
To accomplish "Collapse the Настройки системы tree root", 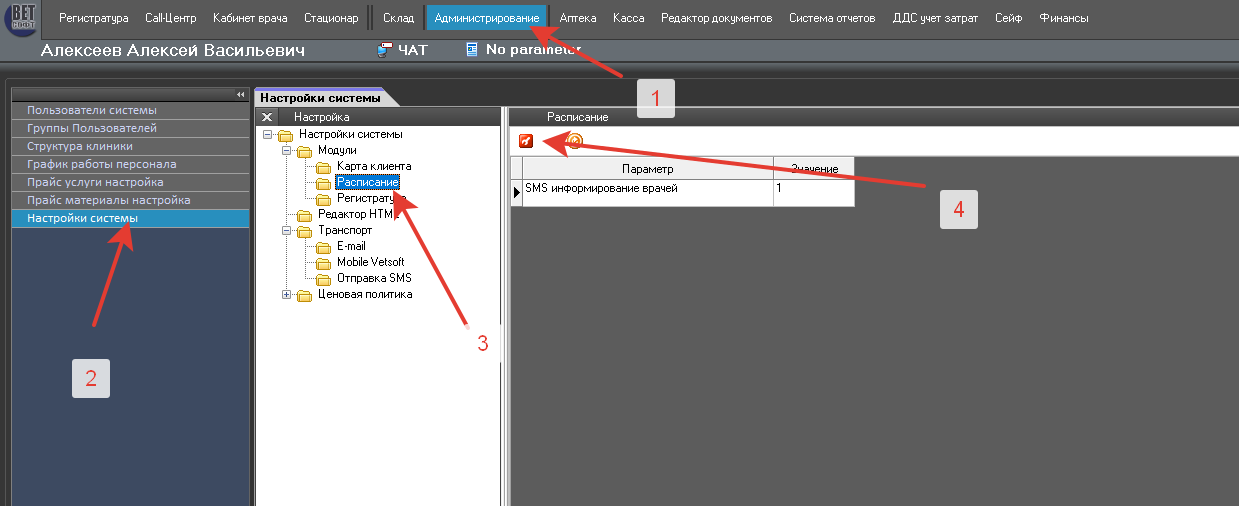I will pos(268,135).
